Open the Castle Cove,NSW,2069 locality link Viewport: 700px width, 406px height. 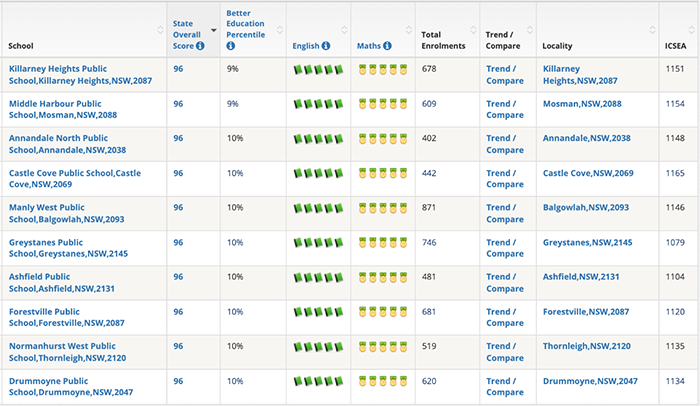[588, 173]
